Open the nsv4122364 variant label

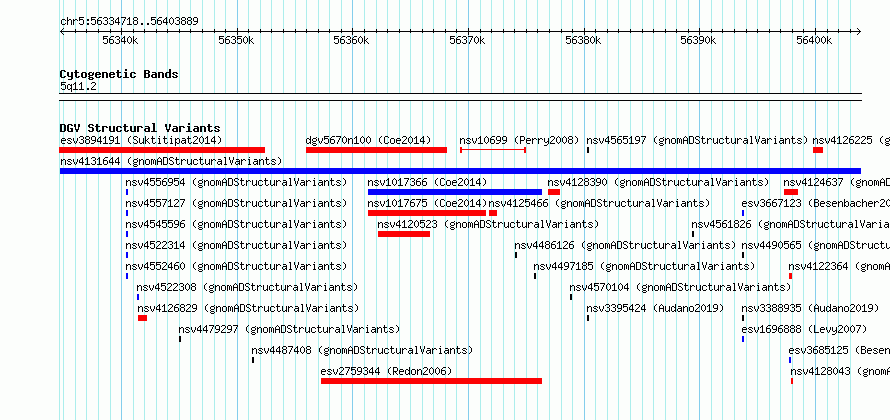click(x=839, y=266)
